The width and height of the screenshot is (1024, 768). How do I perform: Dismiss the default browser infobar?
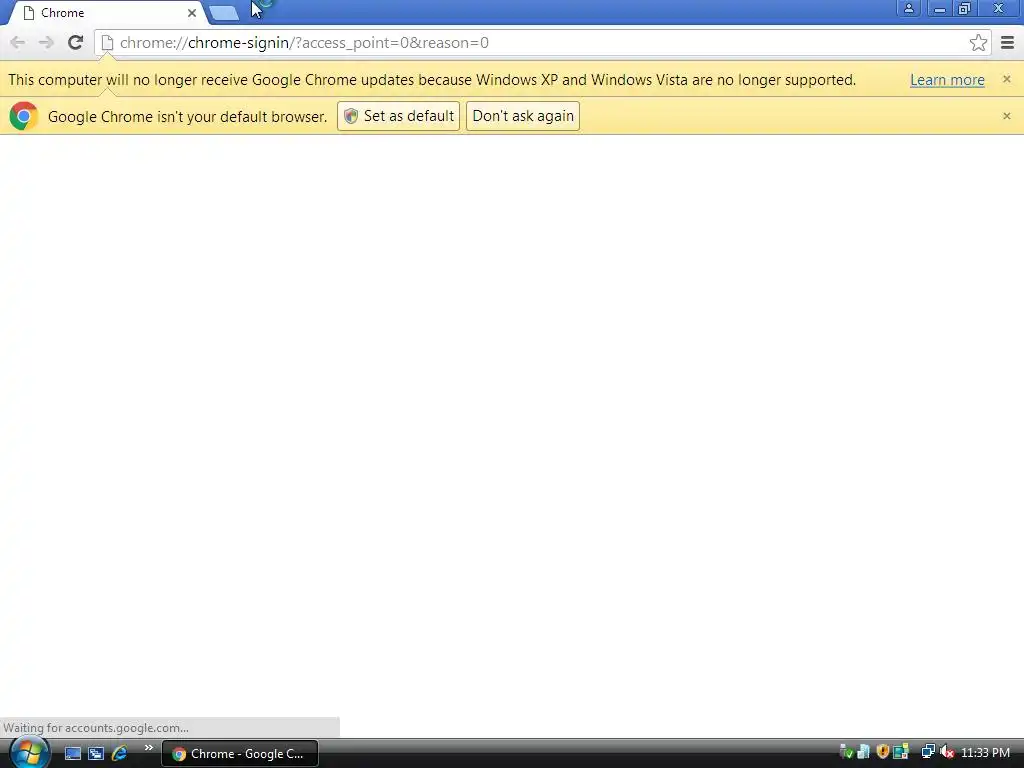pyautogui.click(x=1006, y=116)
